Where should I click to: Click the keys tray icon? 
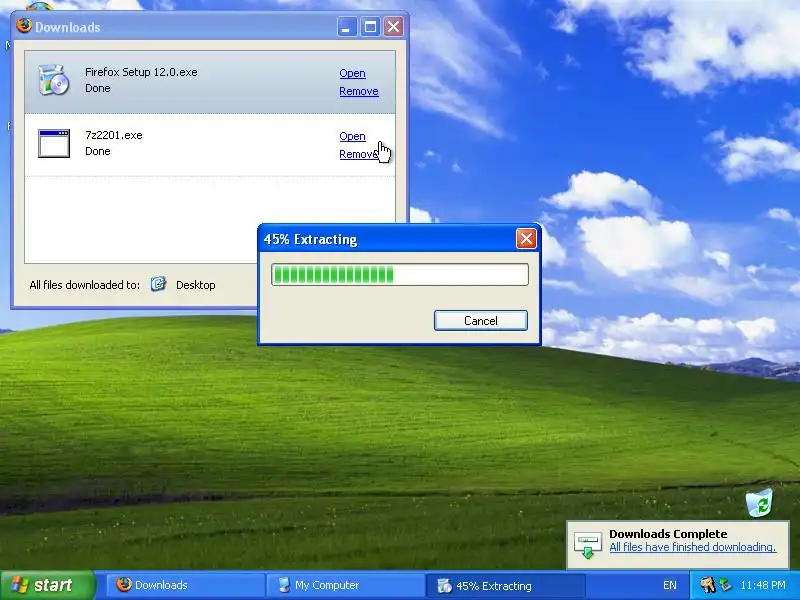[707, 585]
